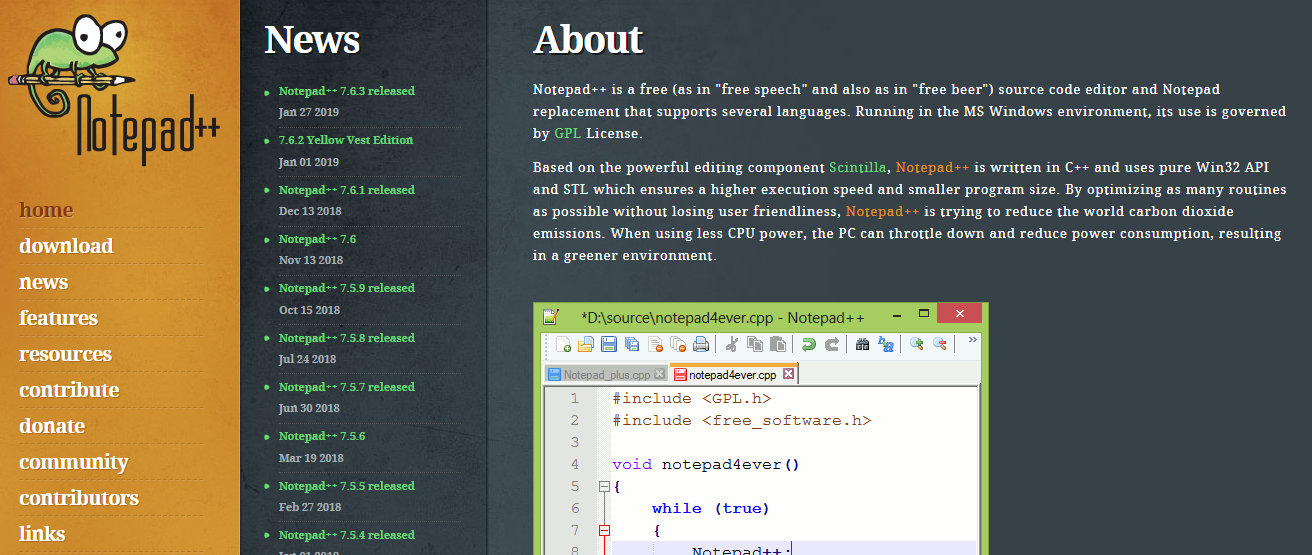Image resolution: width=1312 pixels, height=555 pixels.
Task: Open the contributors page
Action: (79, 498)
